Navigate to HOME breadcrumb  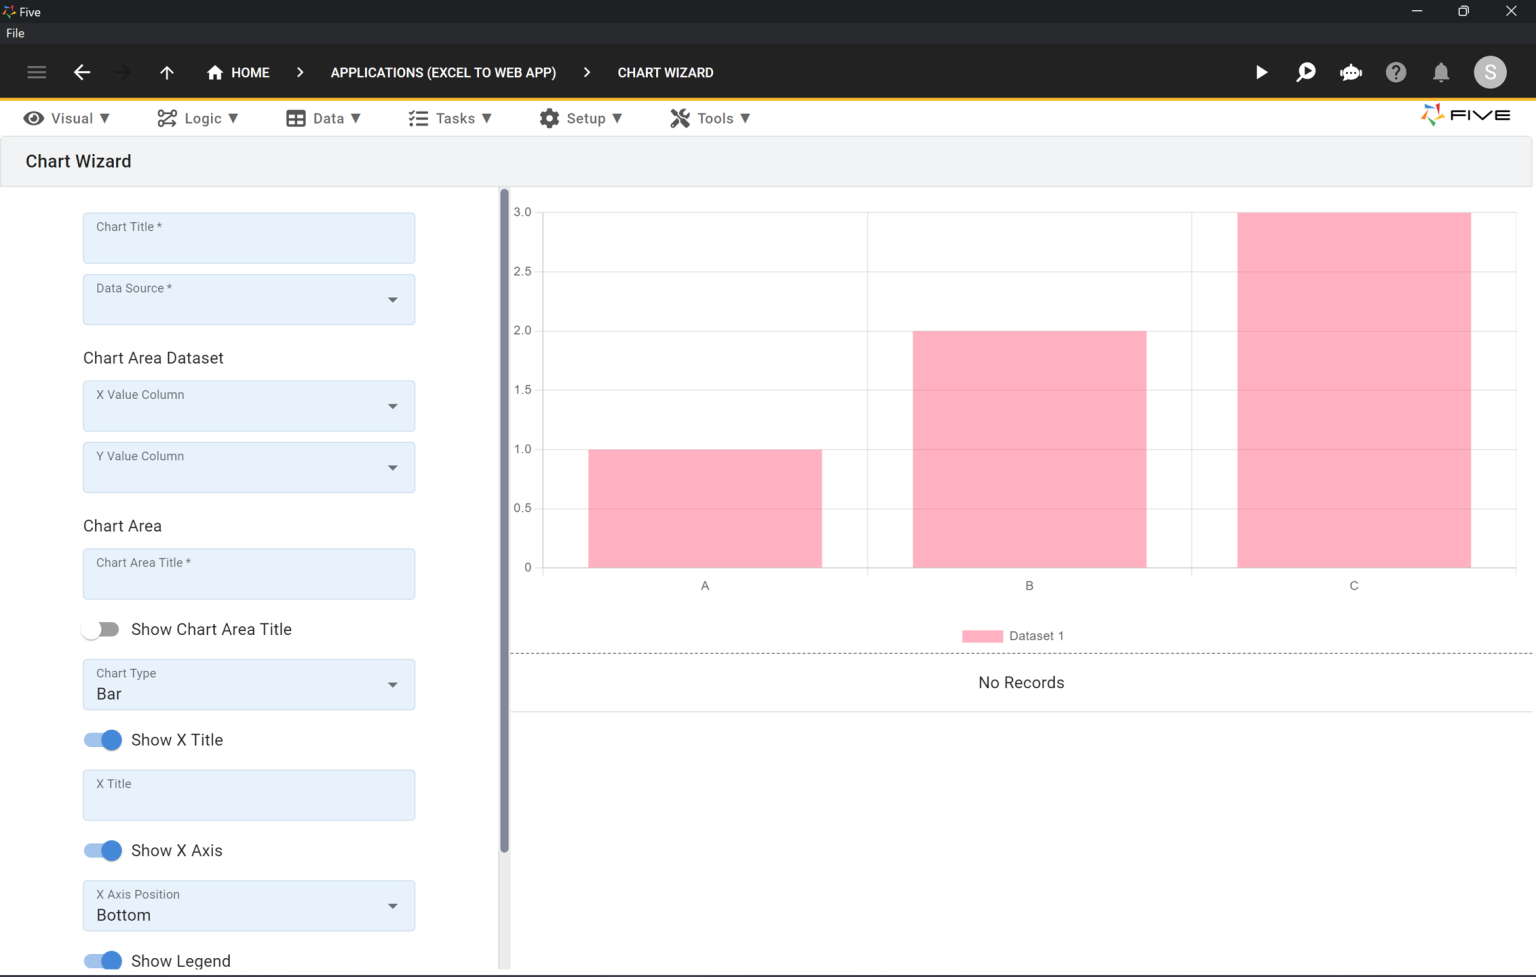(237, 72)
